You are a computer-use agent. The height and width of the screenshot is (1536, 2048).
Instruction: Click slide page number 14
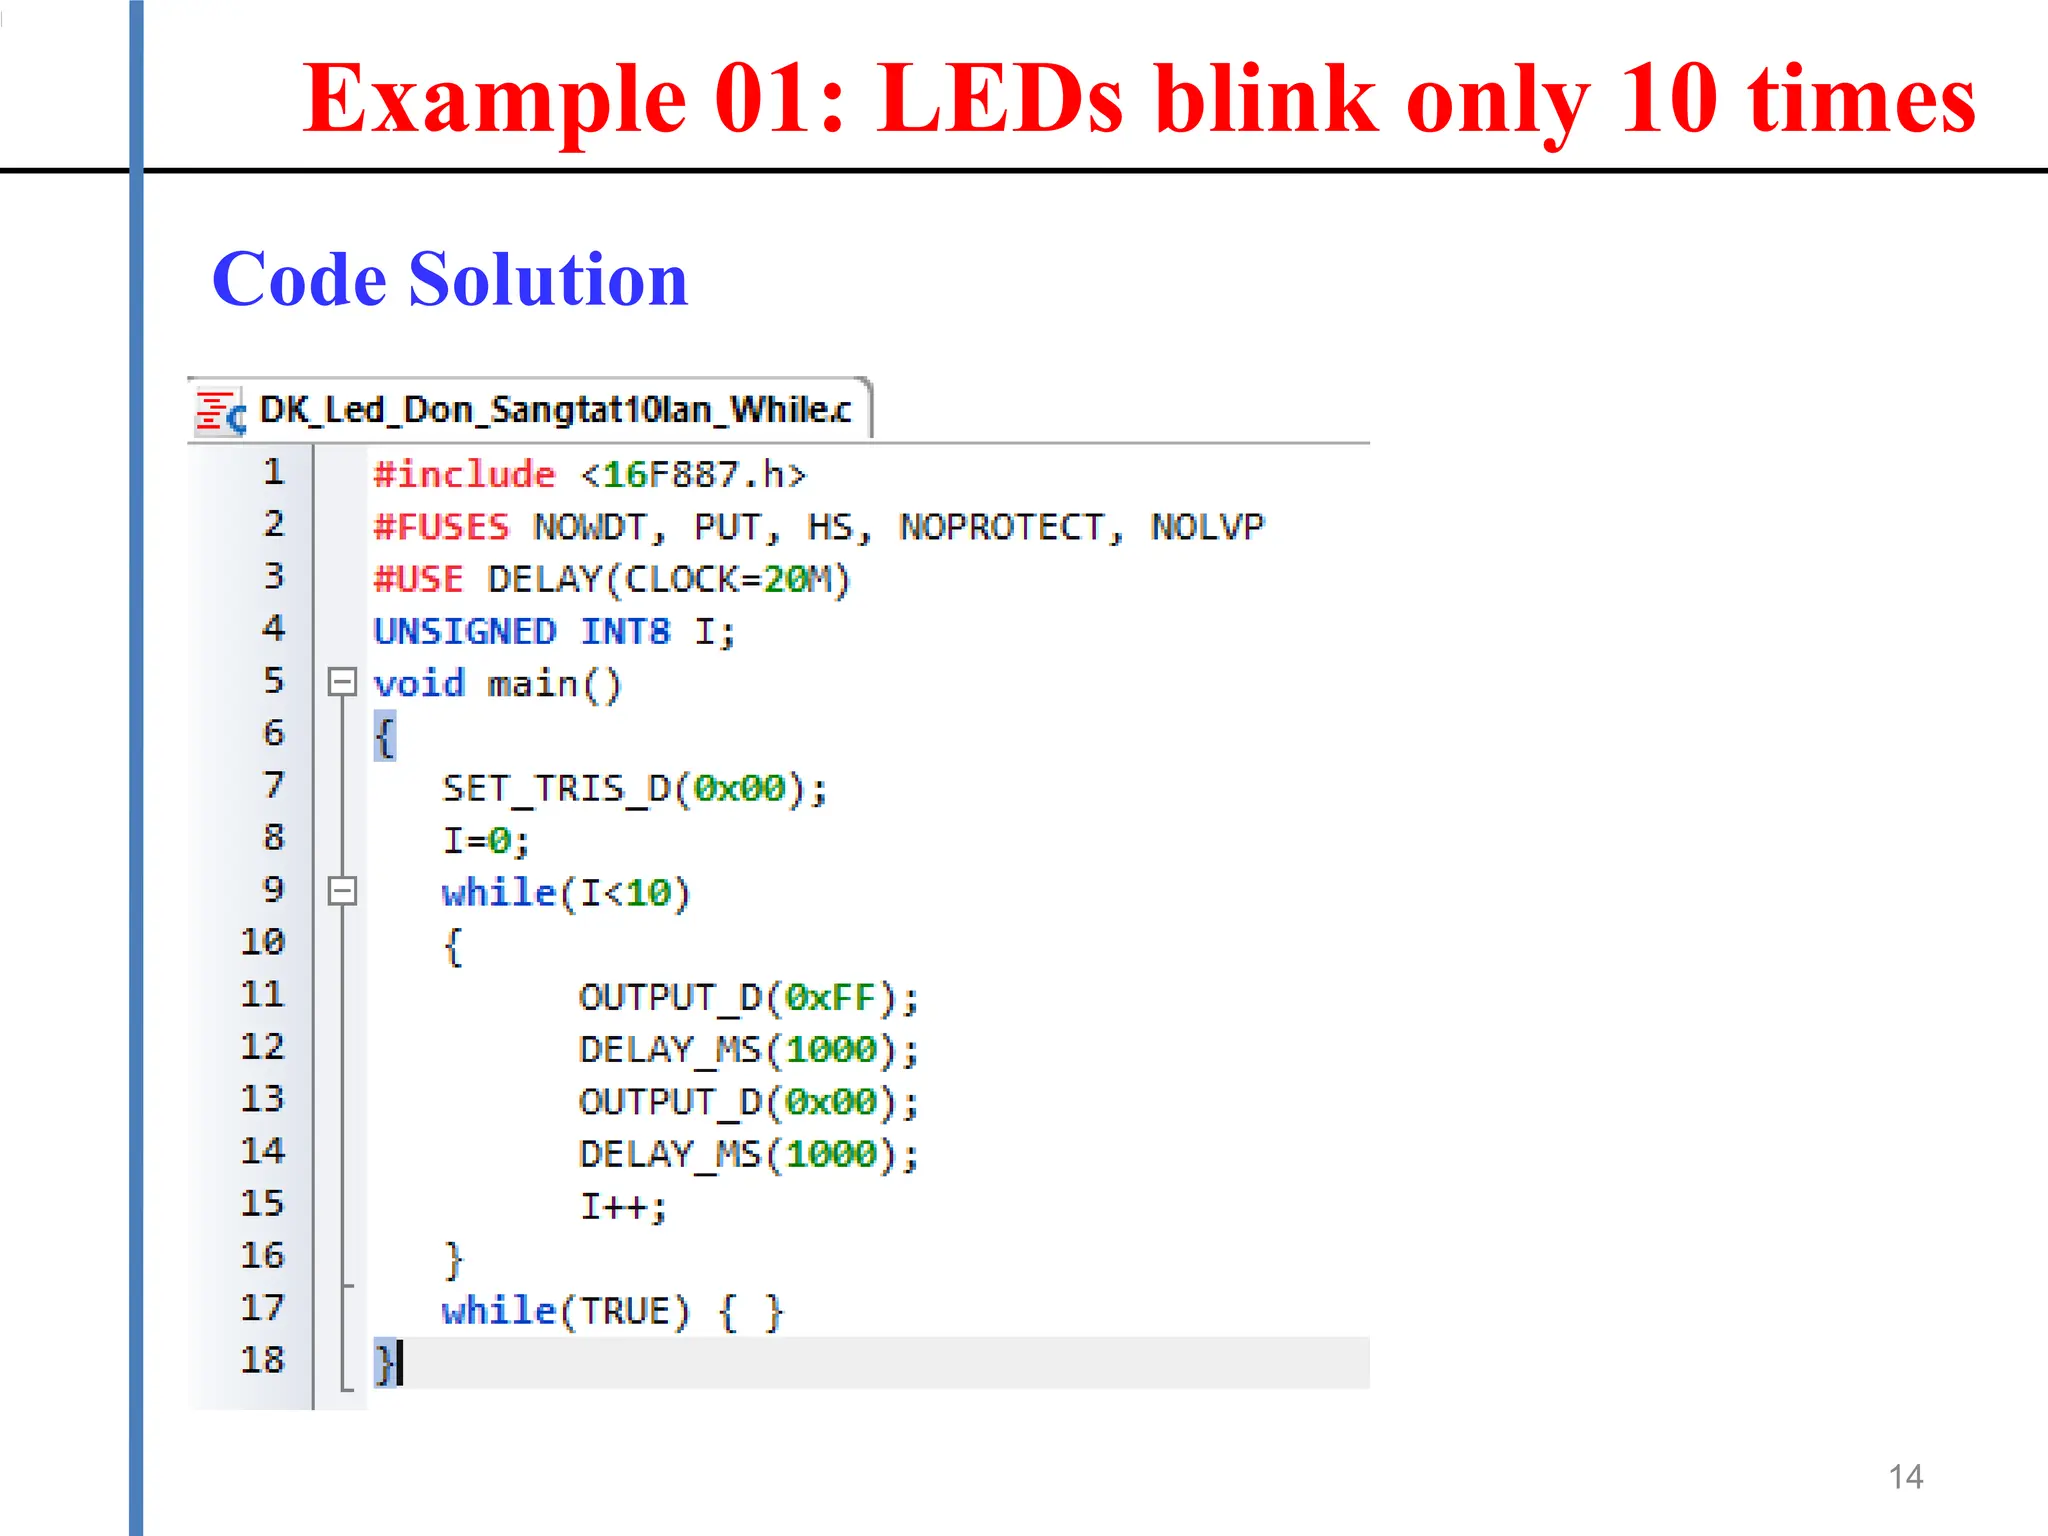tap(1905, 1477)
